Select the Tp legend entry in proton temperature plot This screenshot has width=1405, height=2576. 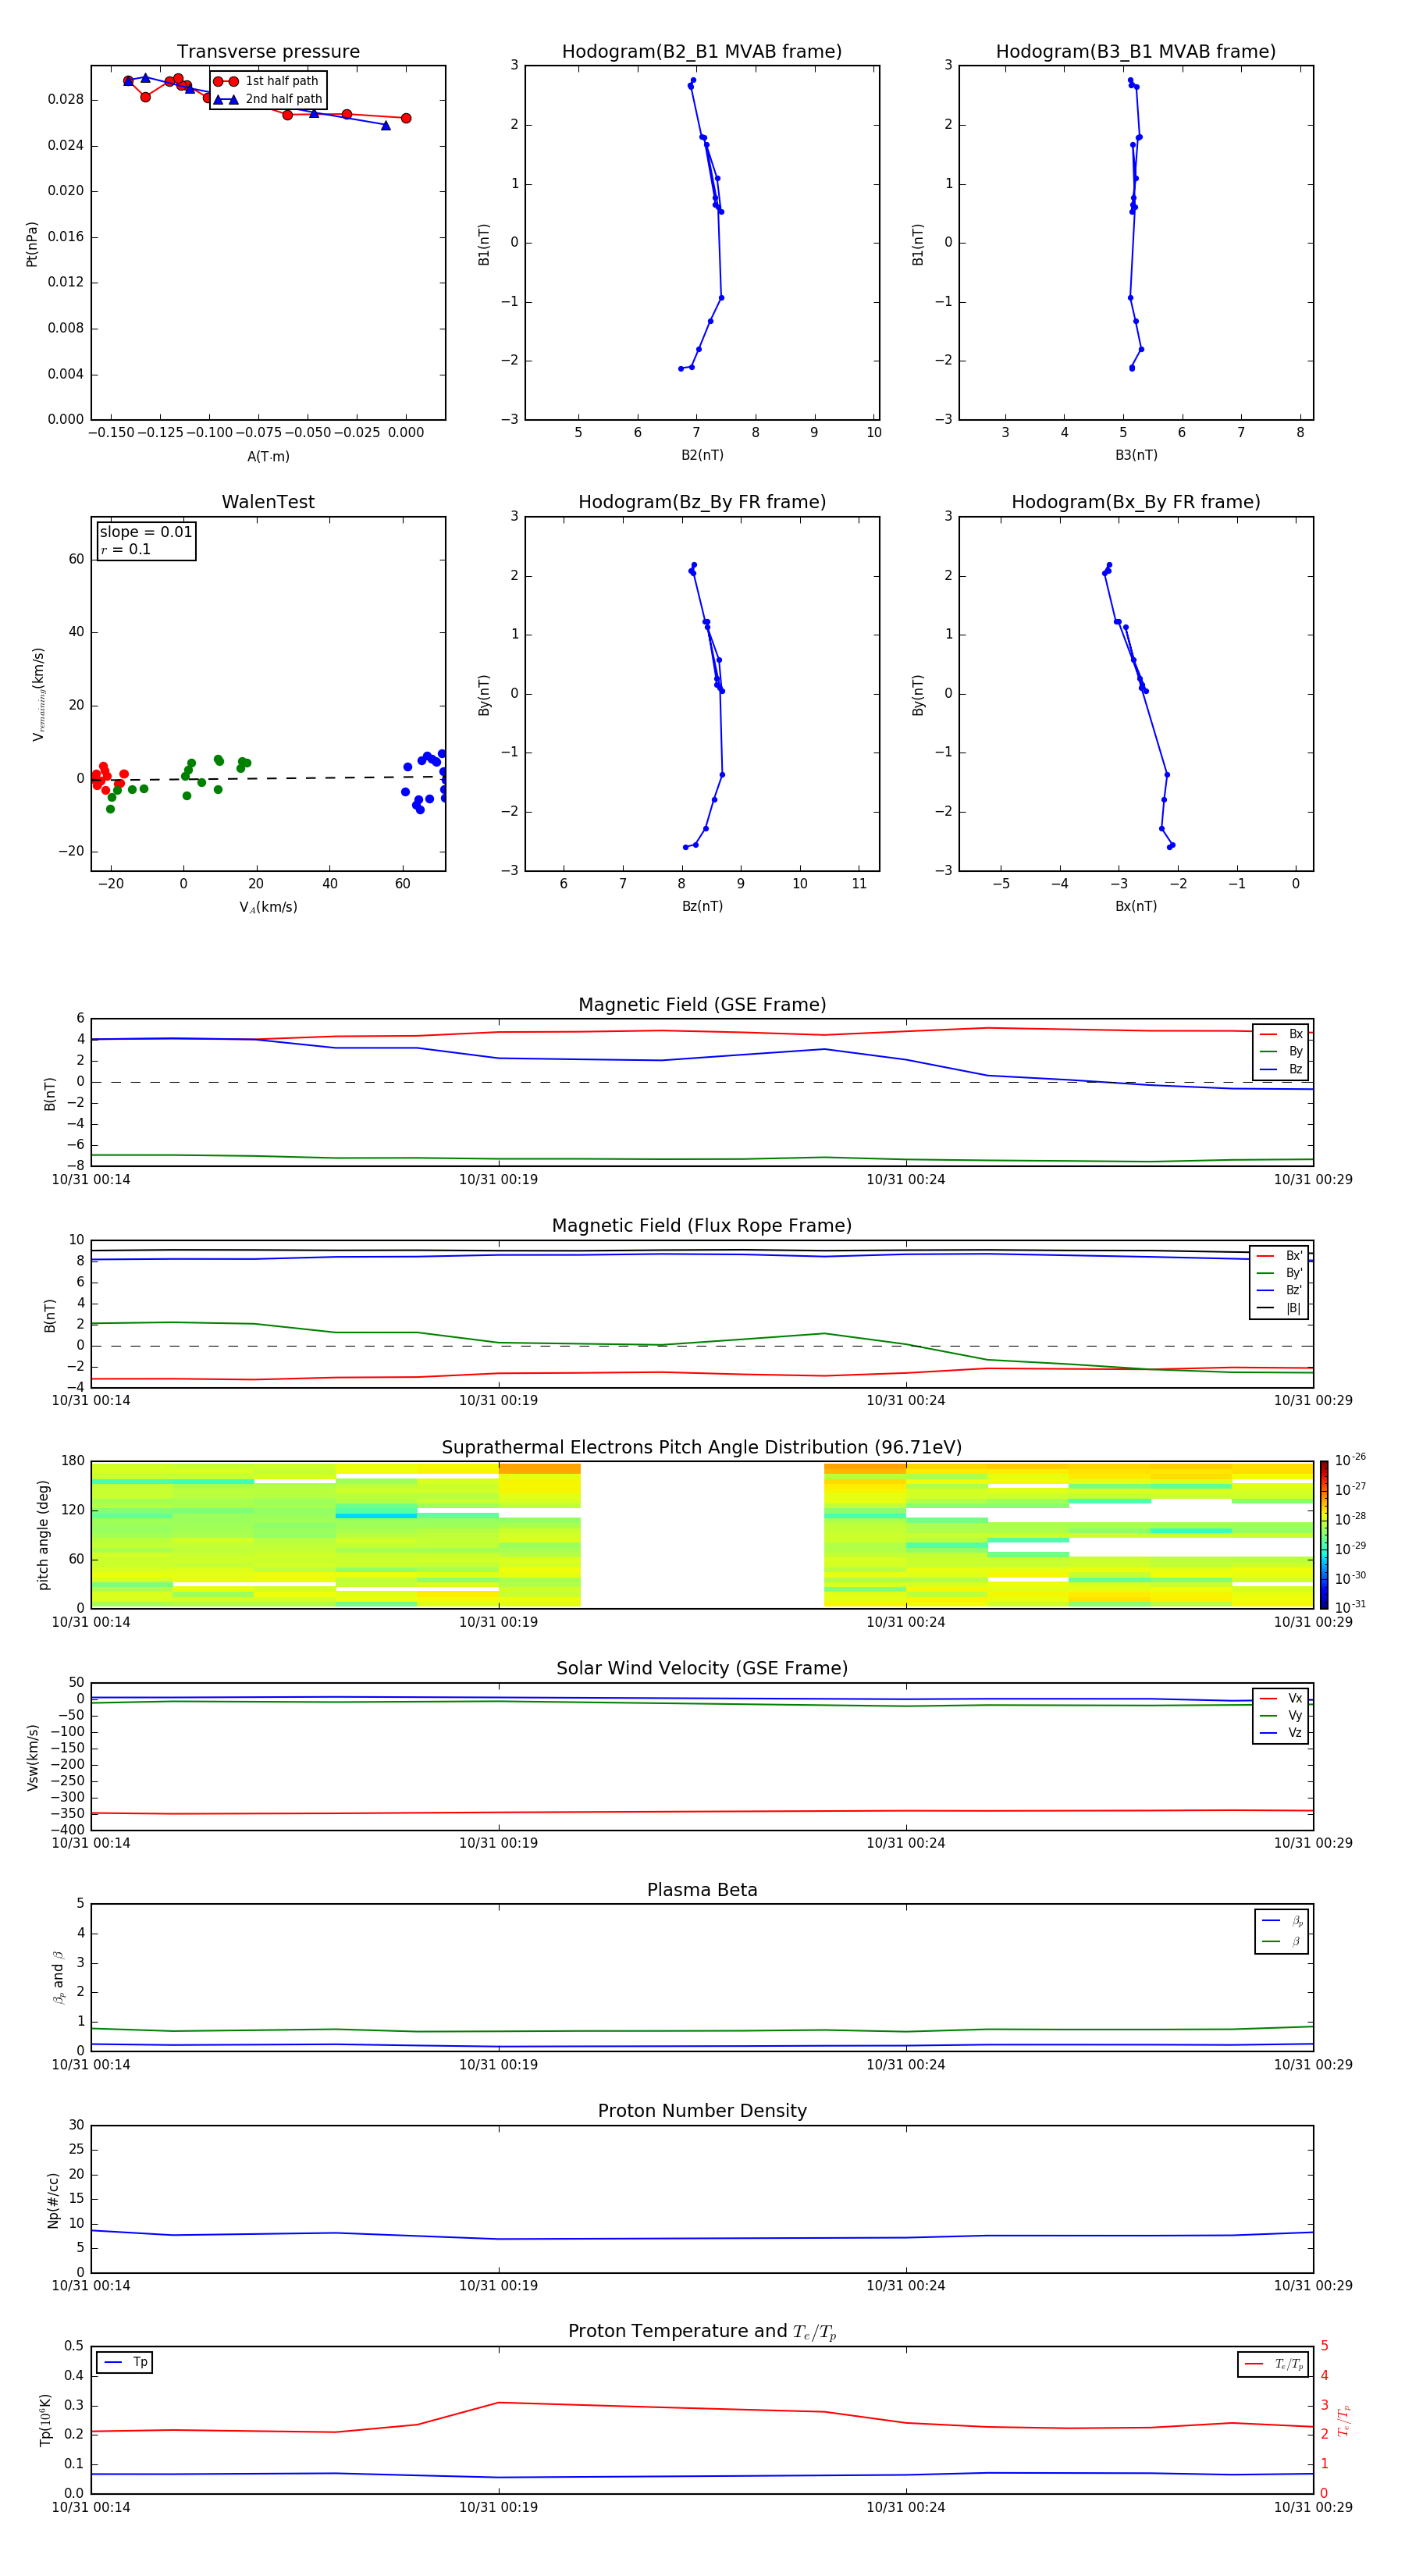click(x=124, y=2362)
